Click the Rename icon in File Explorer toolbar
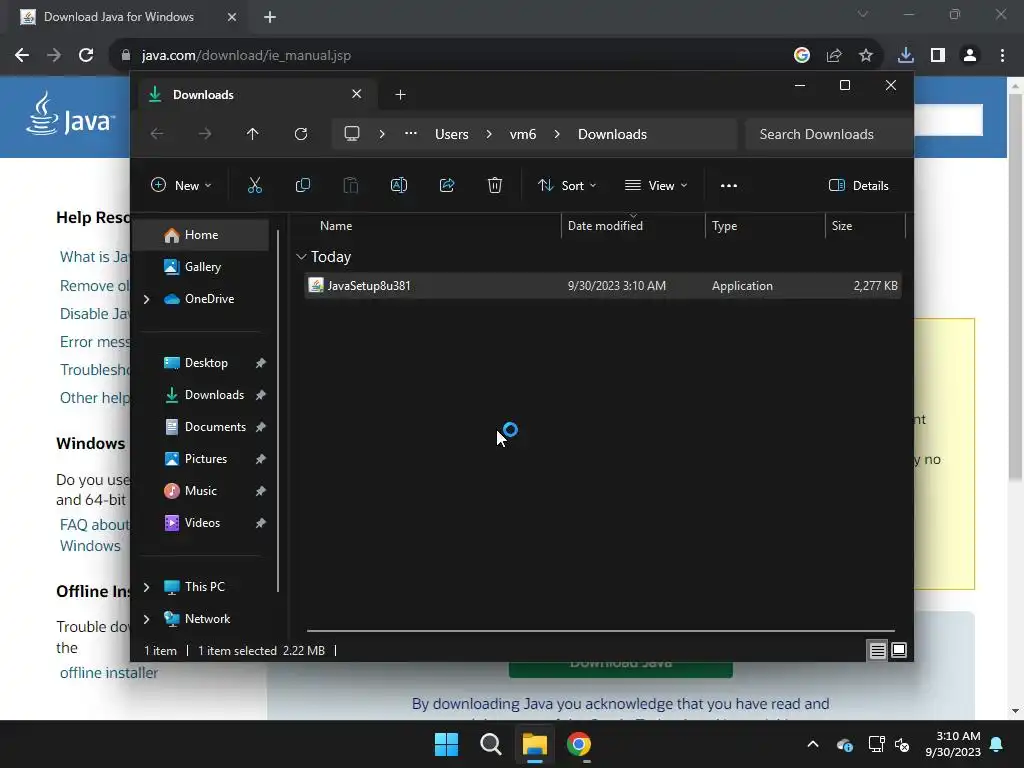 [398, 185]
